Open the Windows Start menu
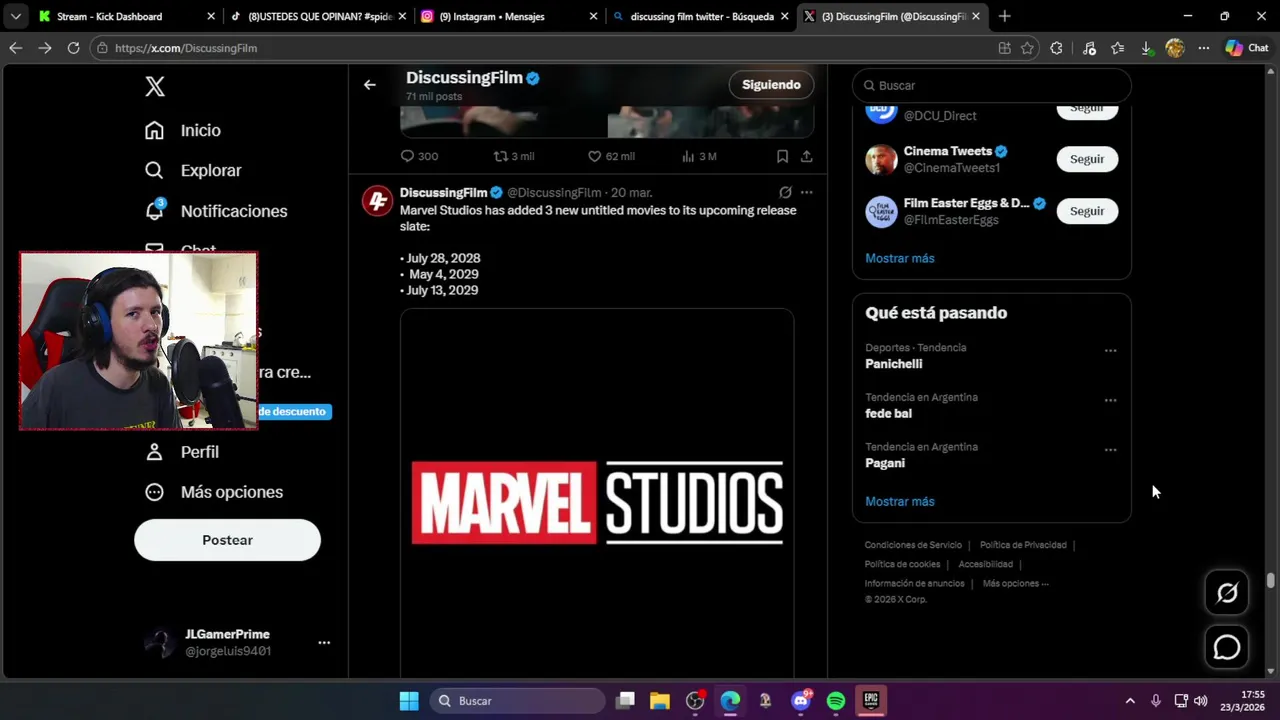Viewport: 1280px width, 720px height. [409, 701]
